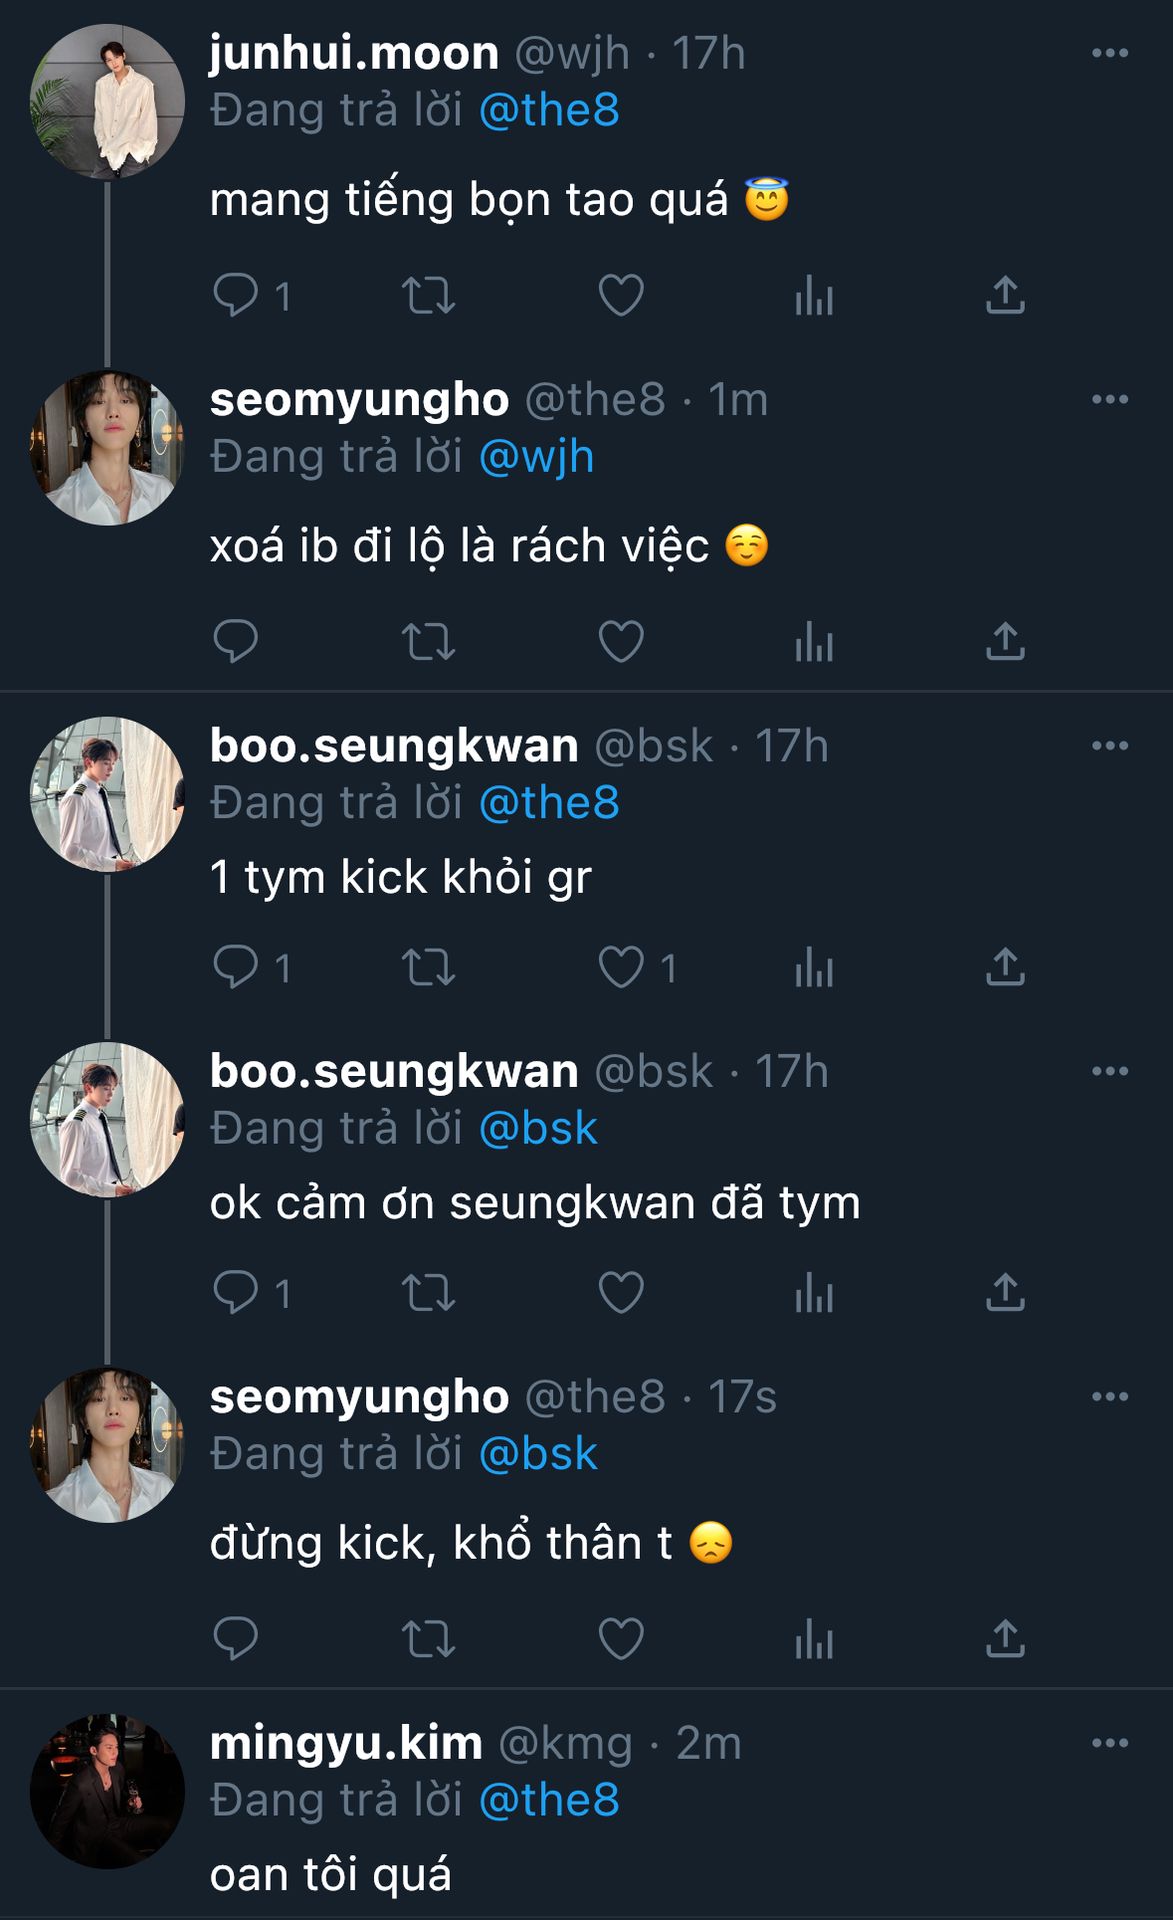This screenshot has height=1920, width=1173.
Task: Like the "1 tym kick khỏi gr" tweet
Action: [x=621, y=968]
